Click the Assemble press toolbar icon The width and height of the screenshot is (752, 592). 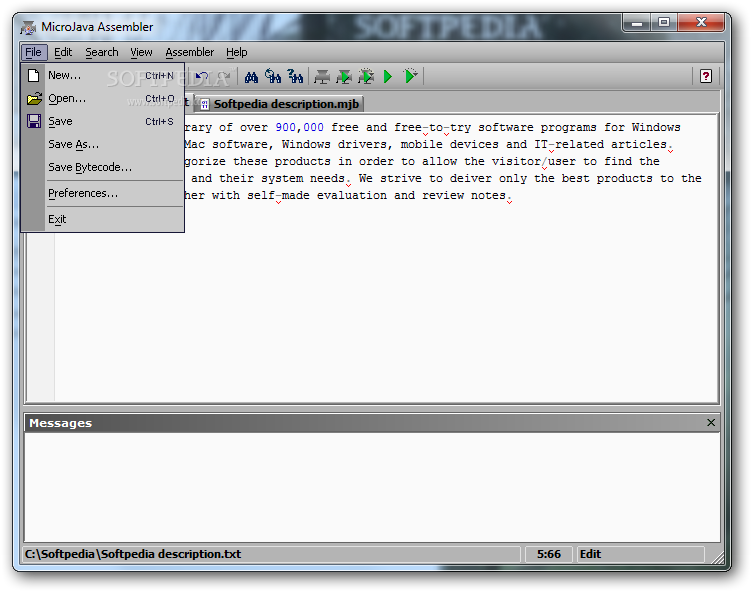(322, 76)
